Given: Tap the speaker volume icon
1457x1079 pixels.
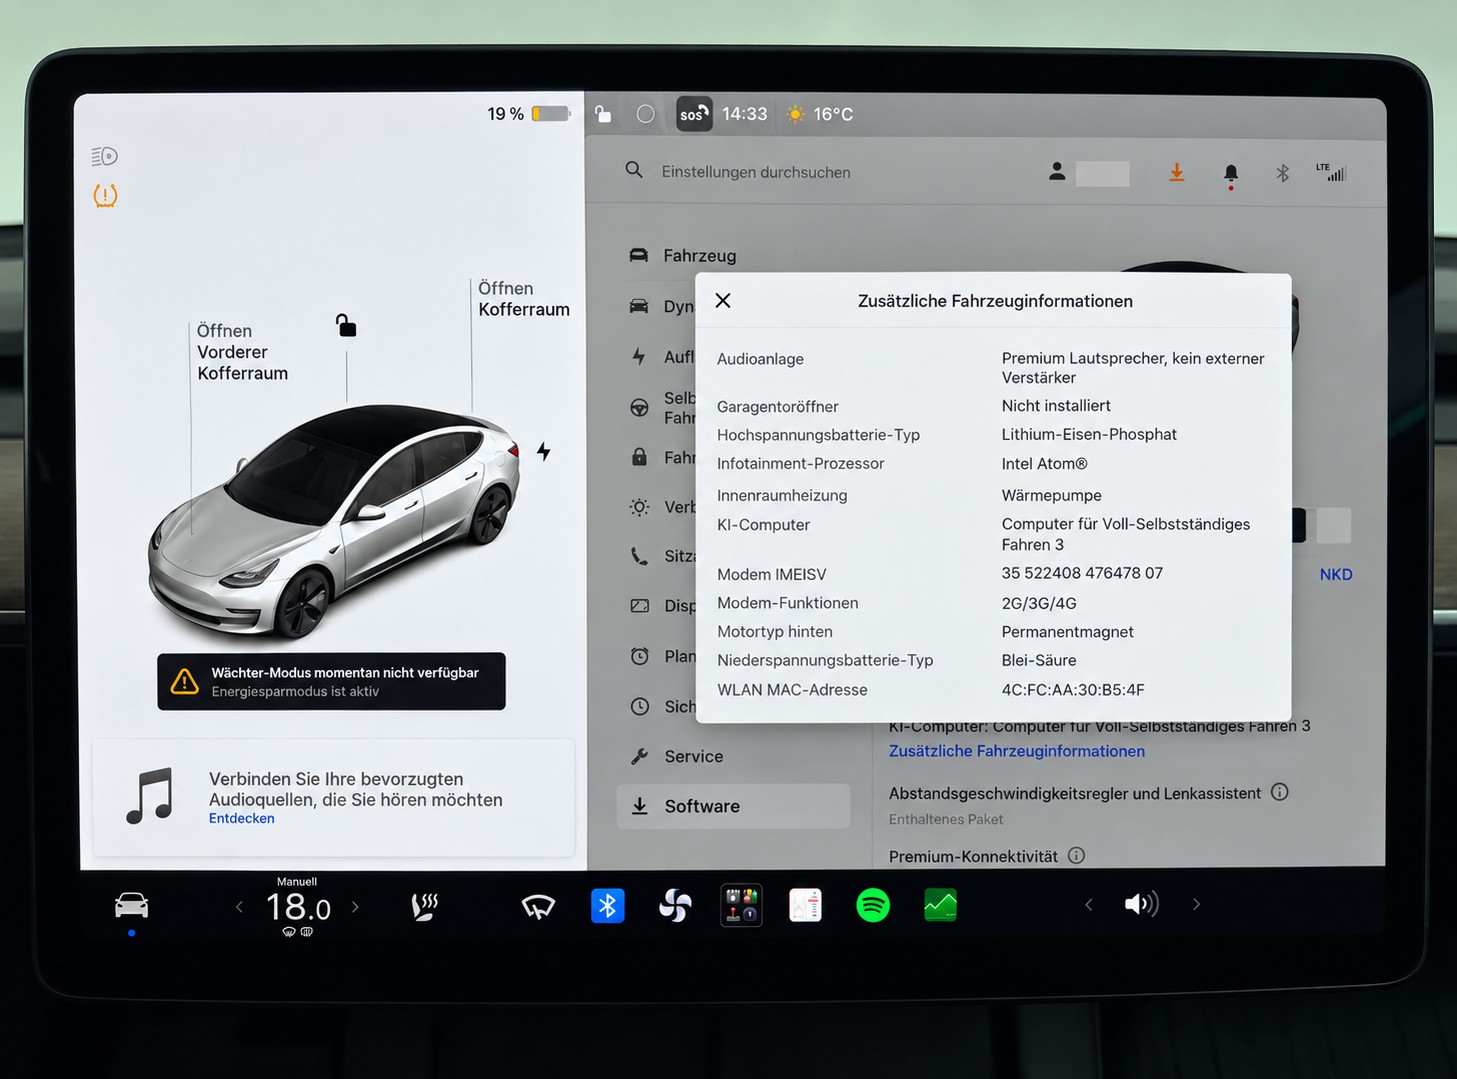Looking at the screenshot, I should click(1142, 904).
